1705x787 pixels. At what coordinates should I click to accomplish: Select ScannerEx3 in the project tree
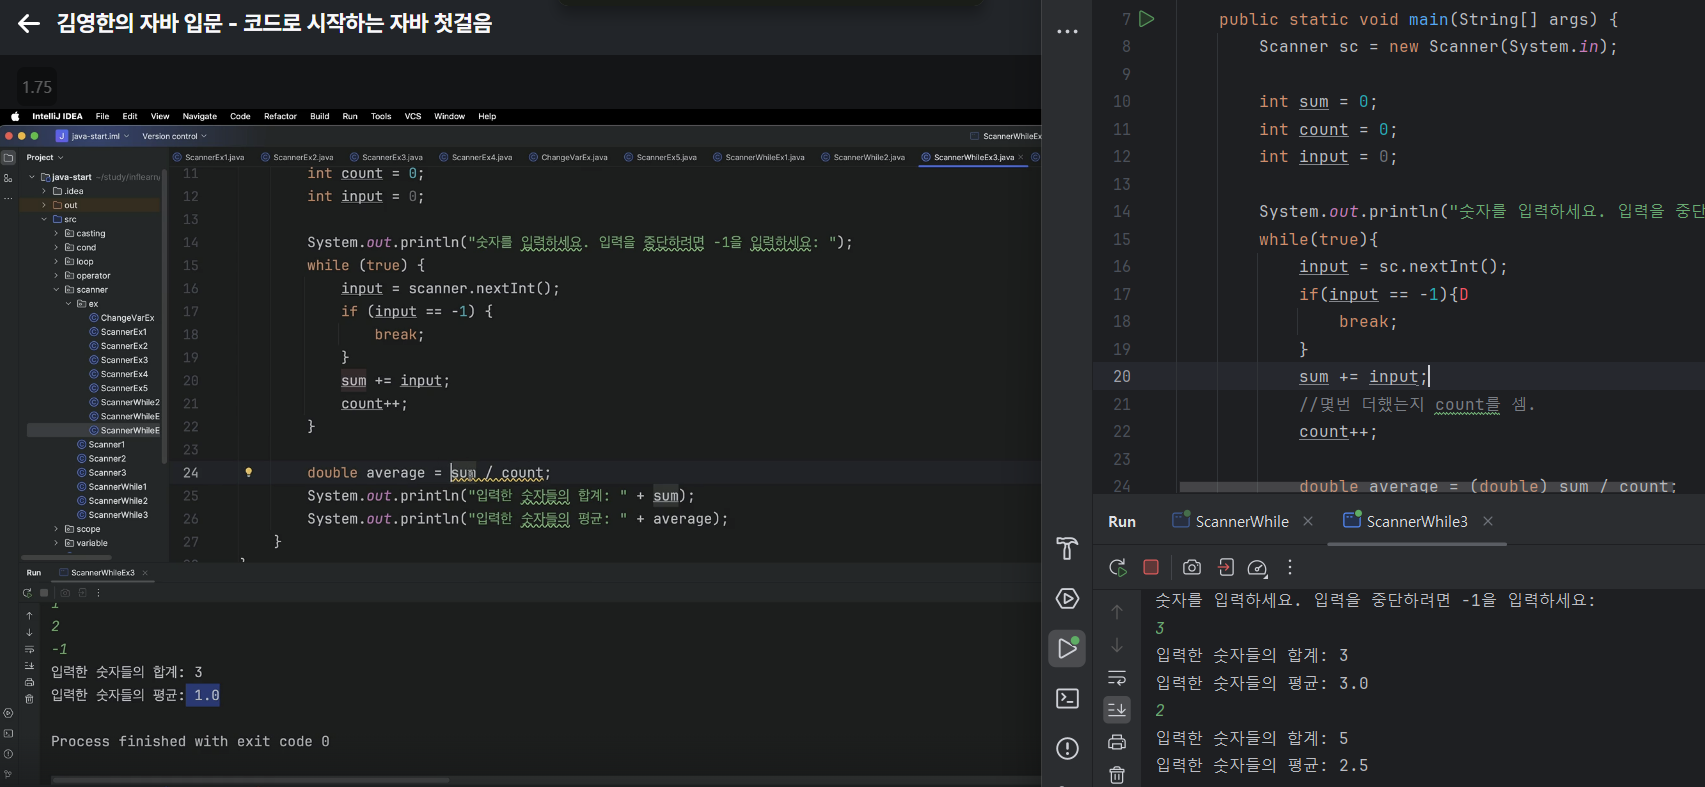[118, 360]
